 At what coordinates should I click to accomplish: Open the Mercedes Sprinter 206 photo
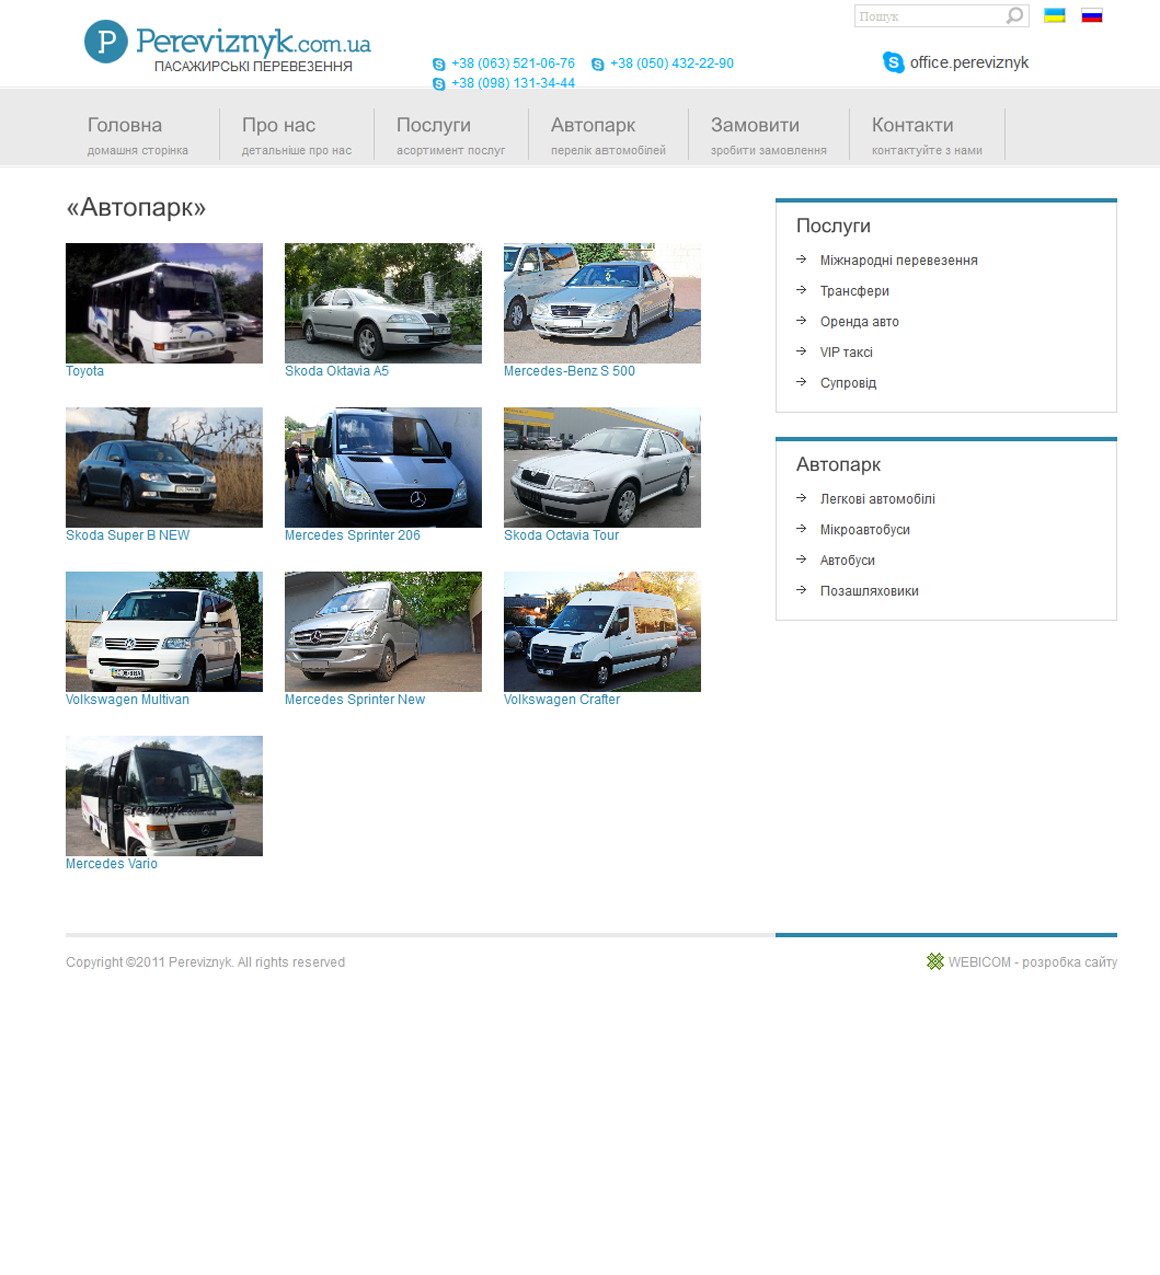[x=383, y=467]
